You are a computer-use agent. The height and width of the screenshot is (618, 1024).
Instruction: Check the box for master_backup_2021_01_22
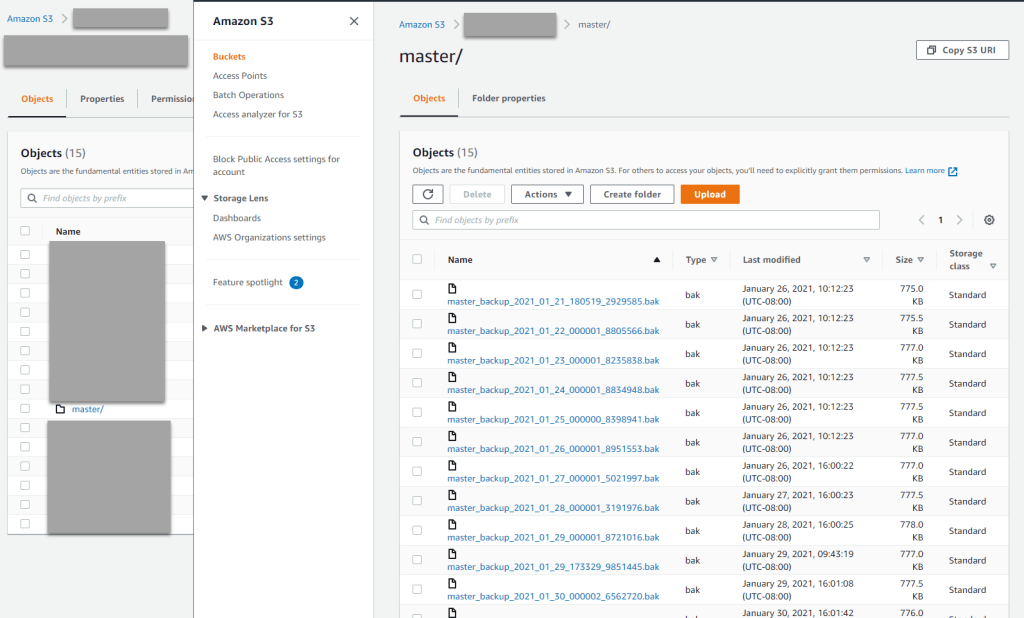point(419,324)
